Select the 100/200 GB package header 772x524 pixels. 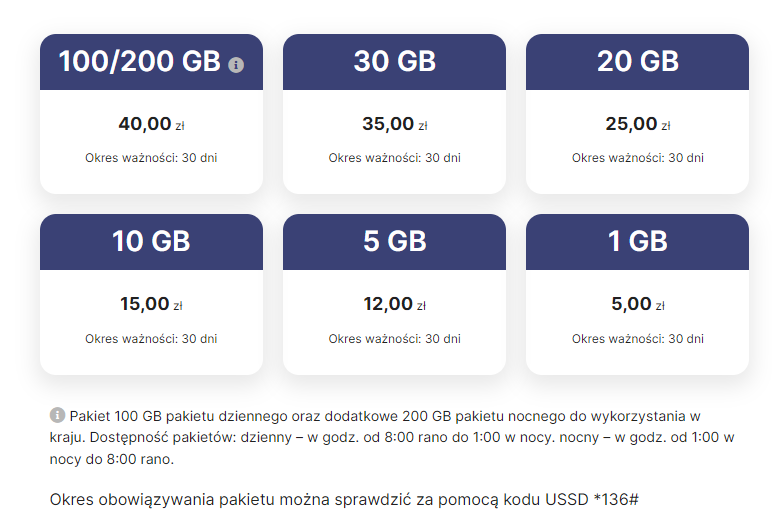point(151,62)
